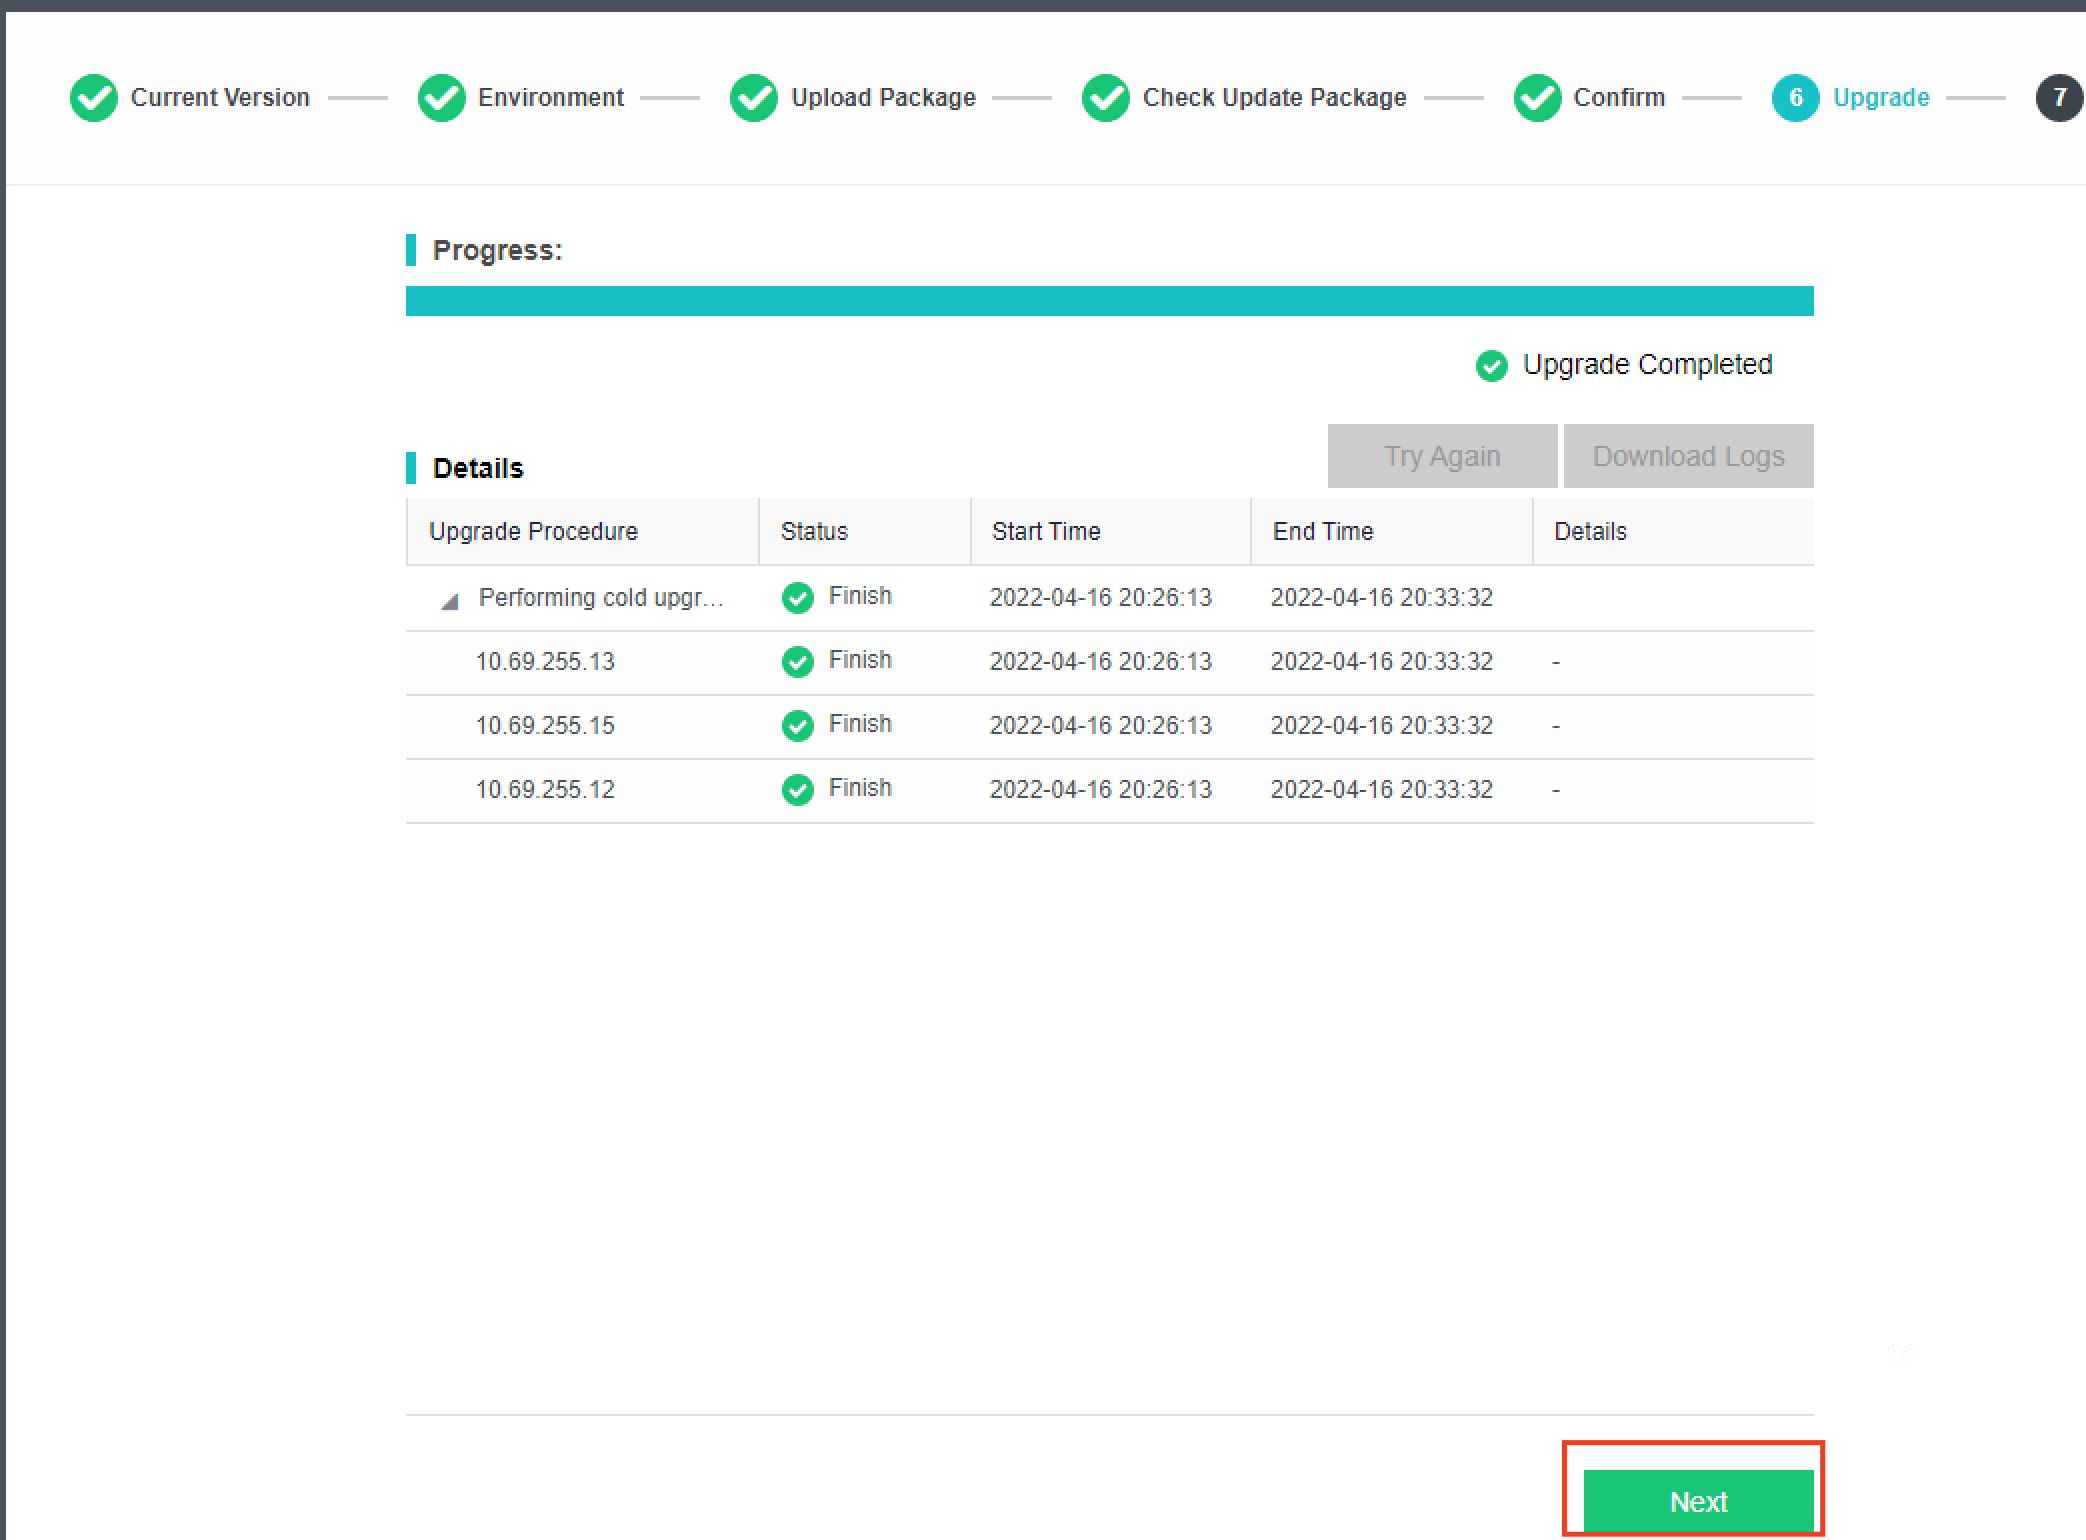
Task: Click the step 6 Upgrade circle icon
Action: [x=1796, y=98]
